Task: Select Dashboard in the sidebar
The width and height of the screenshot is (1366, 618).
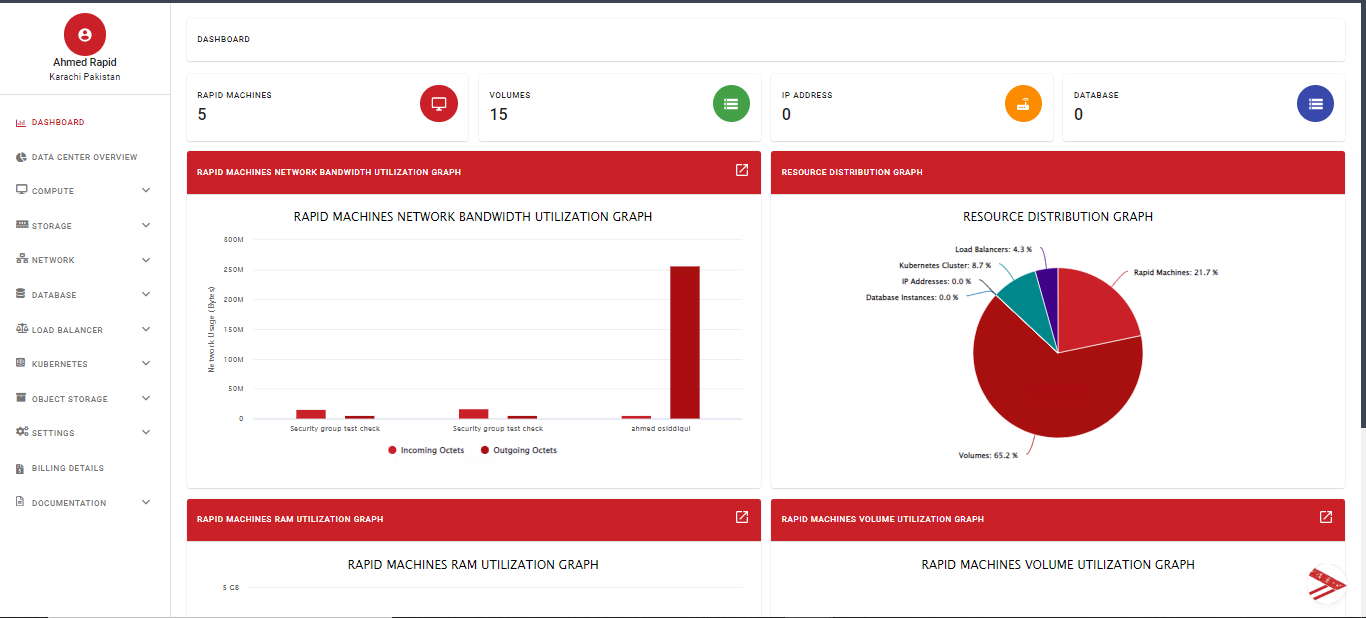Action: (x=57, y=122)
